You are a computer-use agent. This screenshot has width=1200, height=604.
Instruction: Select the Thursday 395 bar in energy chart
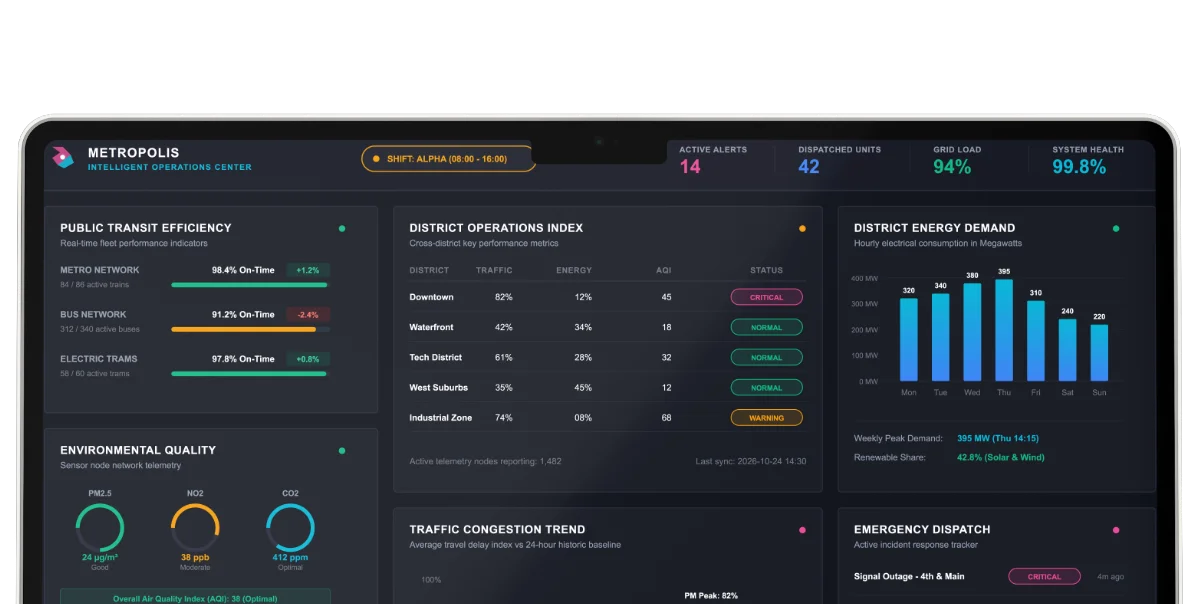1004,330
